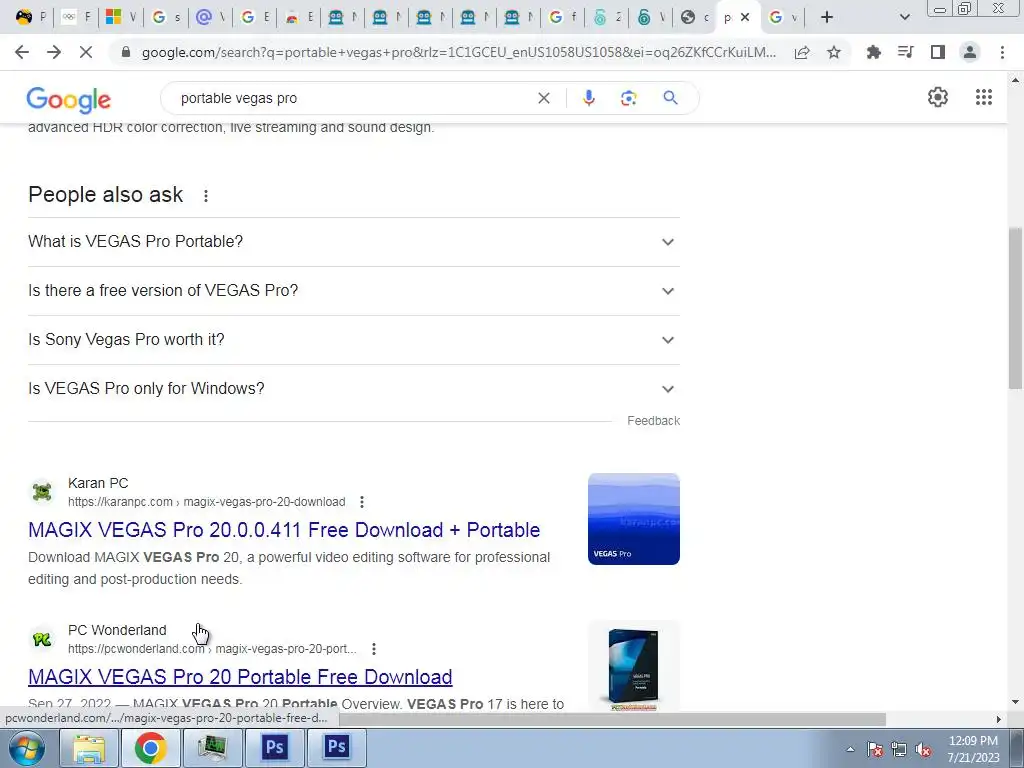Submit search using the magnifier icon
1024x768 pixels.
pos(670,98)
